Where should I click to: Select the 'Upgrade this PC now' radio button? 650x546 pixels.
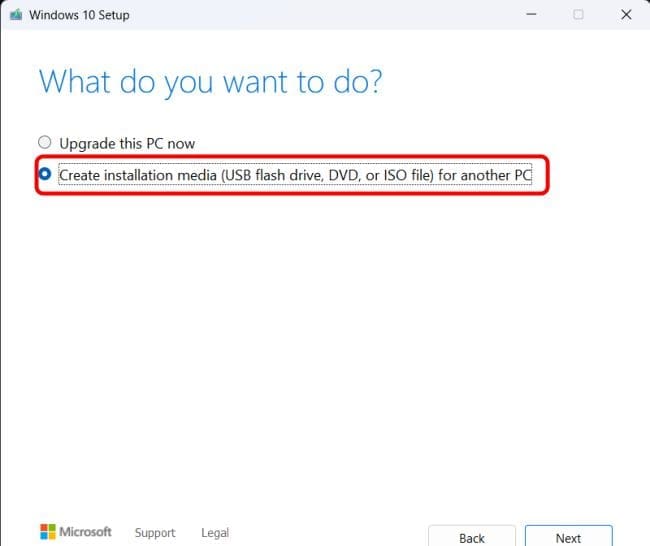pyautogui.click(x=44, y=143)
